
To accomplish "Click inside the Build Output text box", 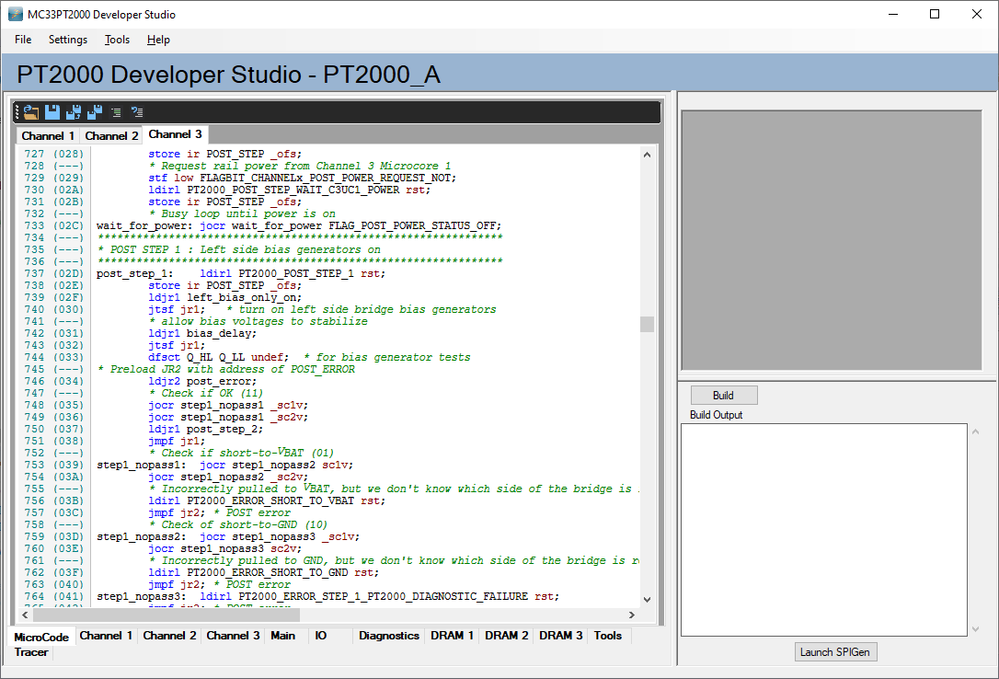I will point(824,529).
